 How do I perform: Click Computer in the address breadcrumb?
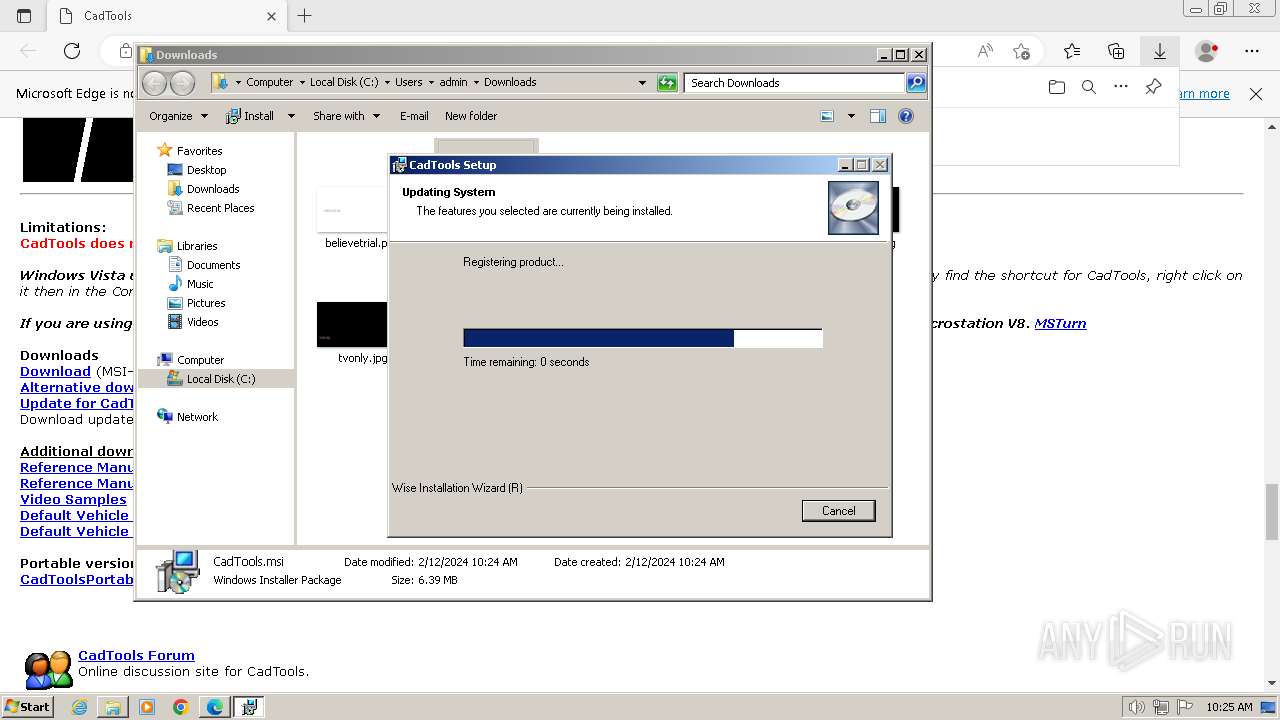(269, 83)
